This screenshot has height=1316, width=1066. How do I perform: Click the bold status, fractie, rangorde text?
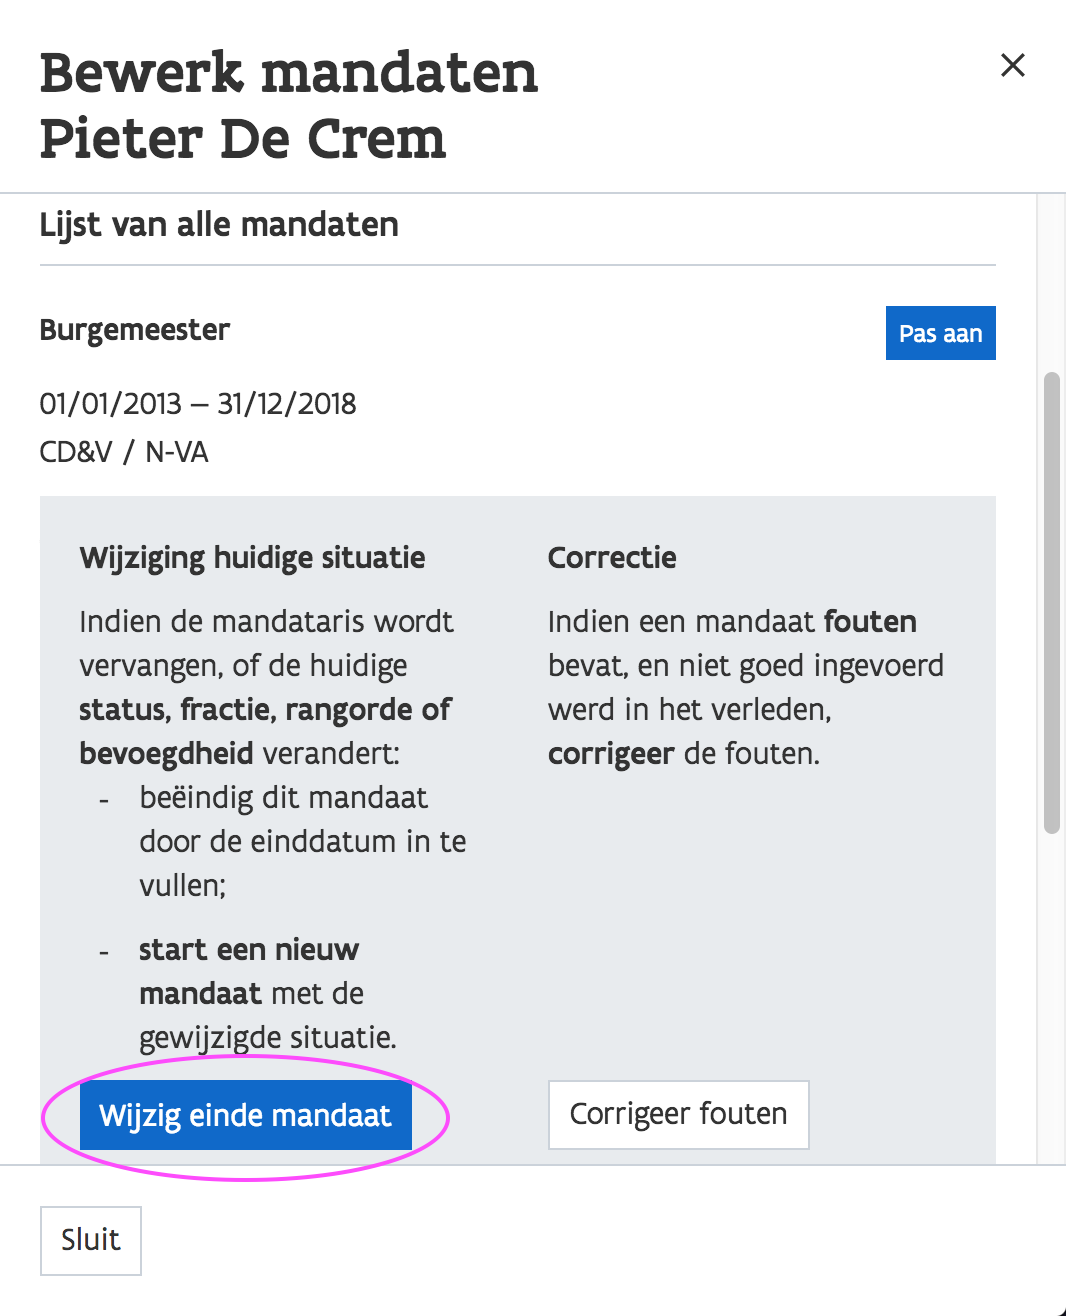(x=265, y=710)
